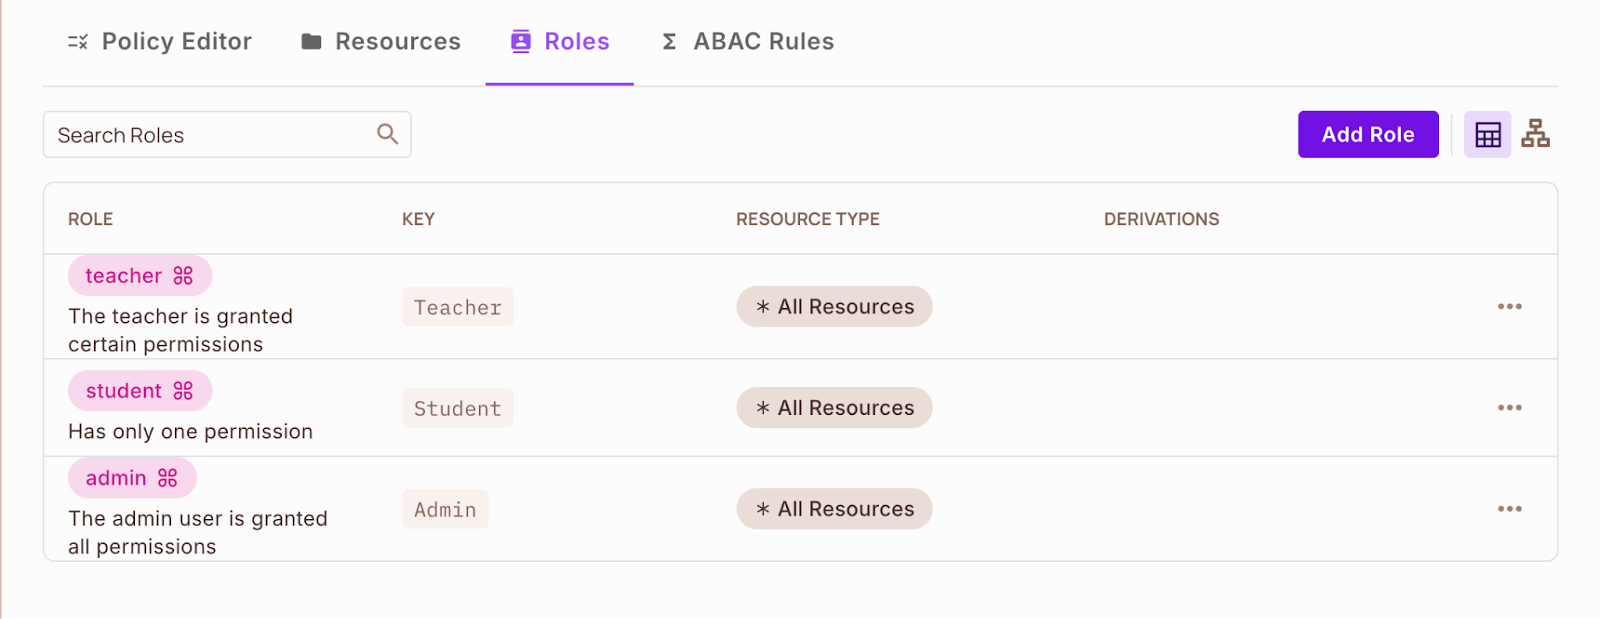Viewport: 1600px width, 619px height.
Task: Click the Admin key label
Action: click(x=445, y=510)
